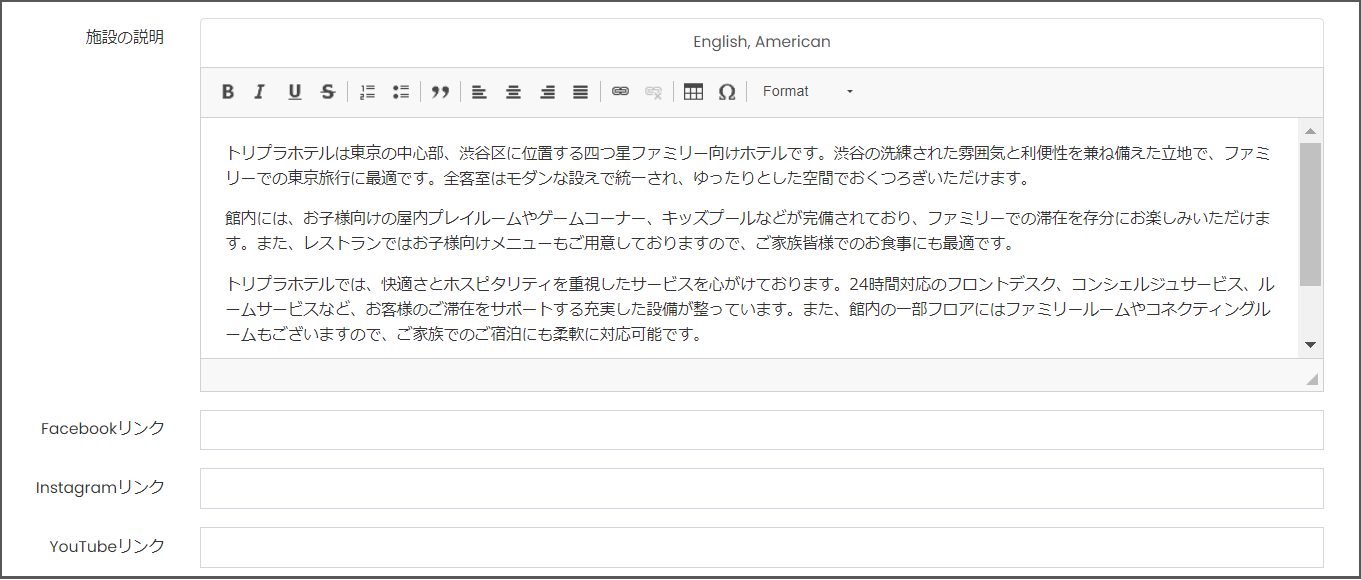Open the special character omega picker

click(x=727, y=92)
